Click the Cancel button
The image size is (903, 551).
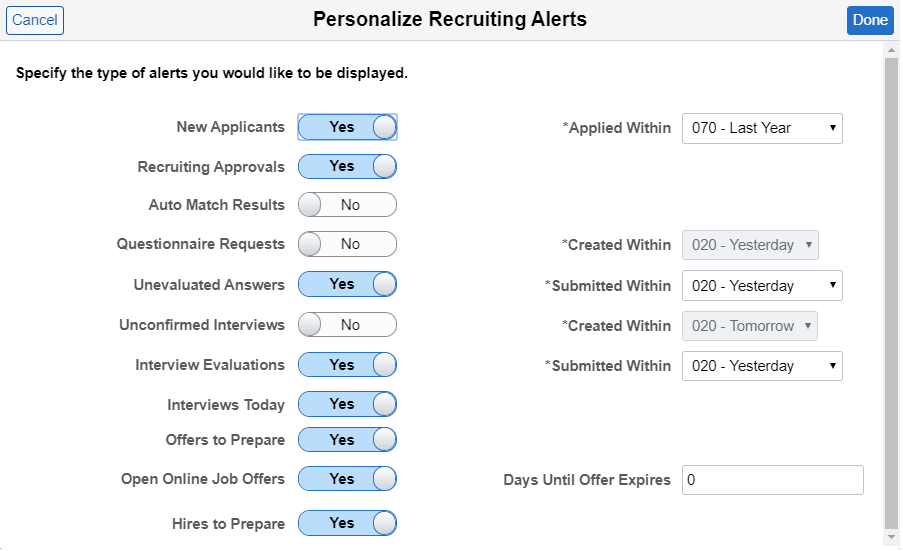click(x=35, y=20)
